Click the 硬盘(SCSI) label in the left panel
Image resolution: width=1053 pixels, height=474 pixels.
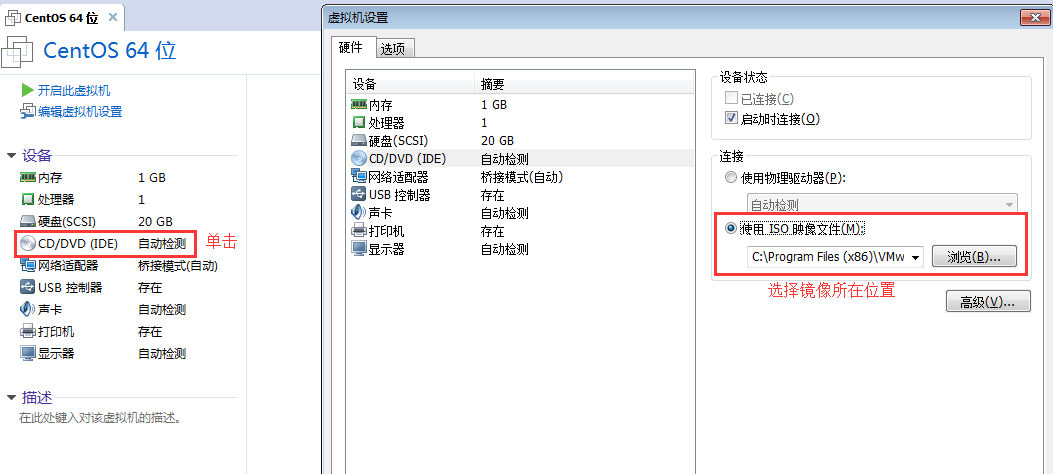[x=67, y=222]
